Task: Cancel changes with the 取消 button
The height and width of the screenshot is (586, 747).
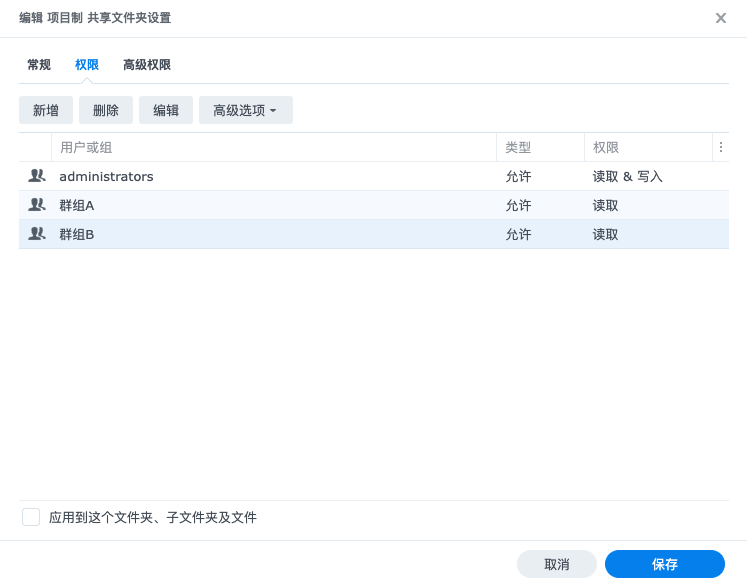Action: coord(557,564)
